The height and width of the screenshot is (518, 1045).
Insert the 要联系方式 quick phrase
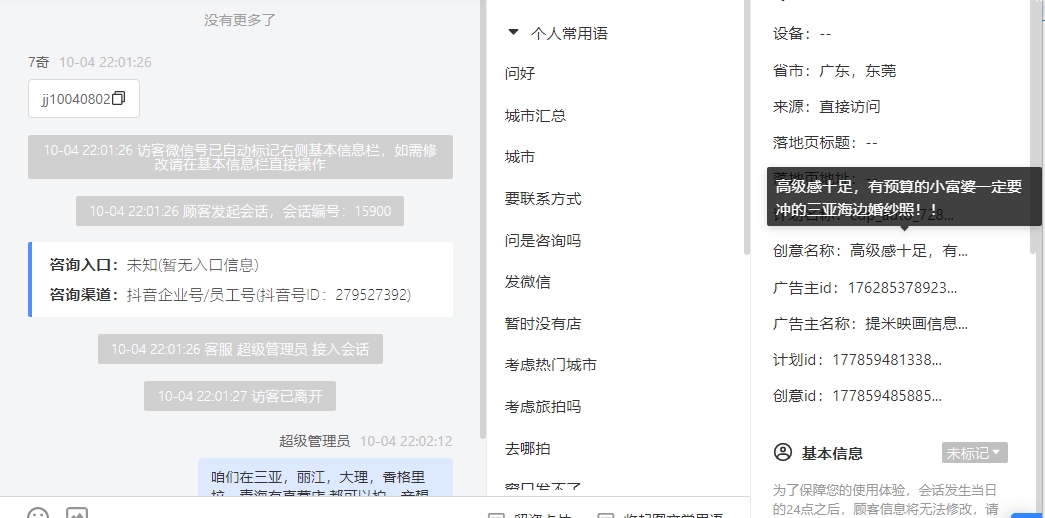pos(542,199)
